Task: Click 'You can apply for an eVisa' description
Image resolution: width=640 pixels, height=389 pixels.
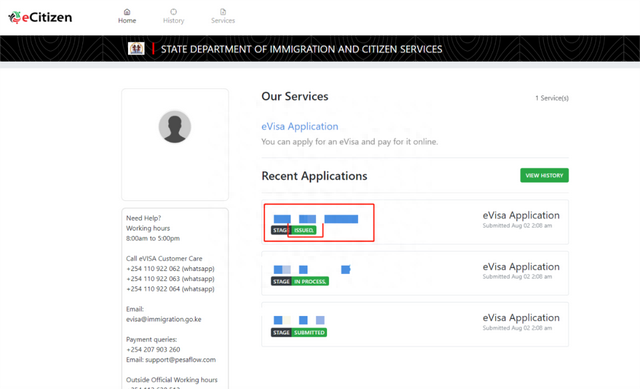Action: [349, 142]
